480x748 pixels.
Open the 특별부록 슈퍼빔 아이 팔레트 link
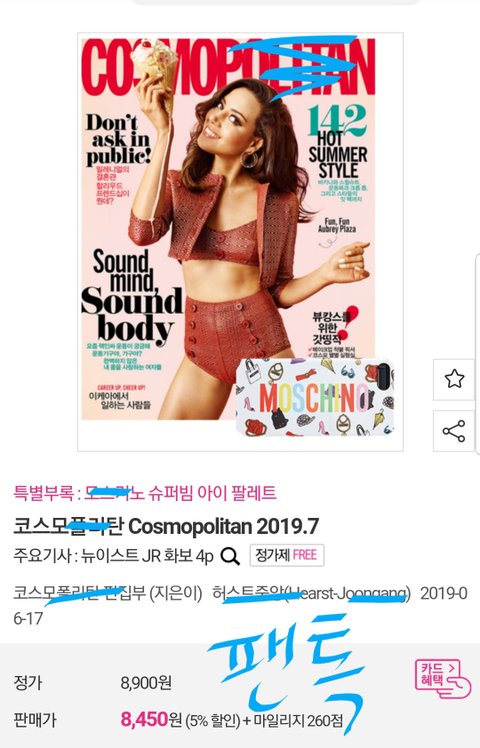pyautogui.click(x=145, y=492)
